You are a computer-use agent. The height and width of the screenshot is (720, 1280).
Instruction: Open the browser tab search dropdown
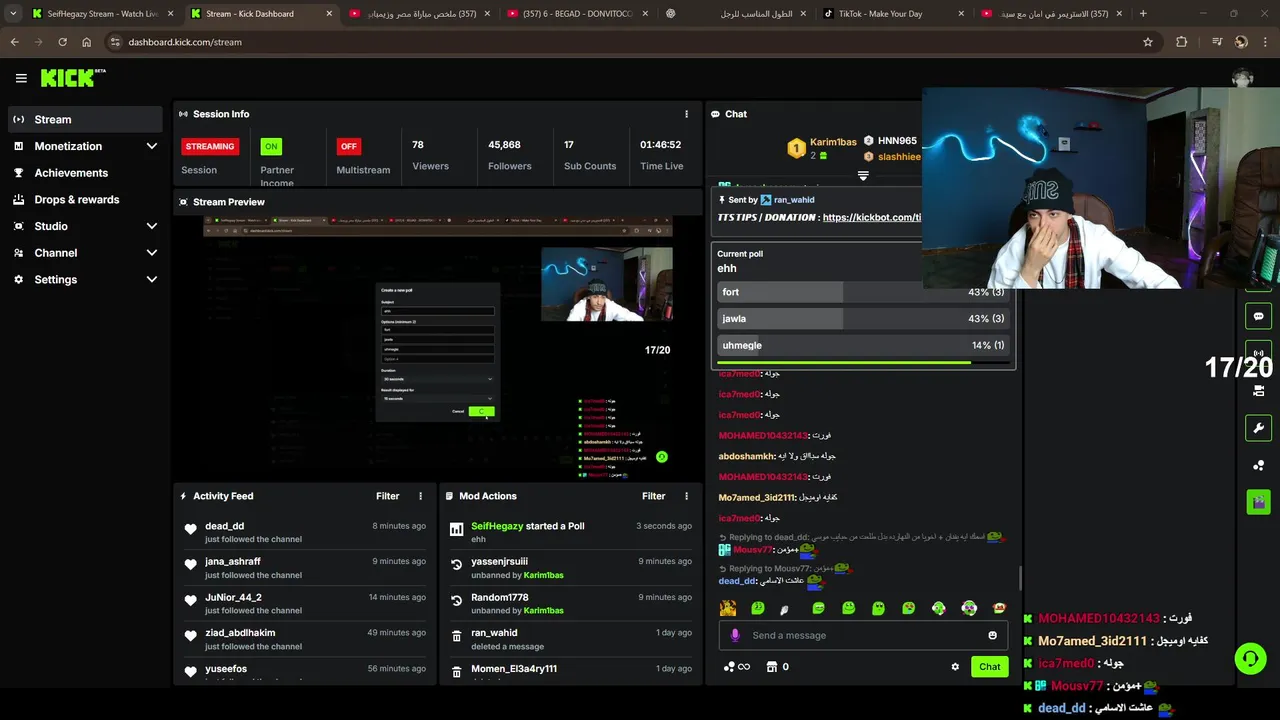tap(13, 14)
